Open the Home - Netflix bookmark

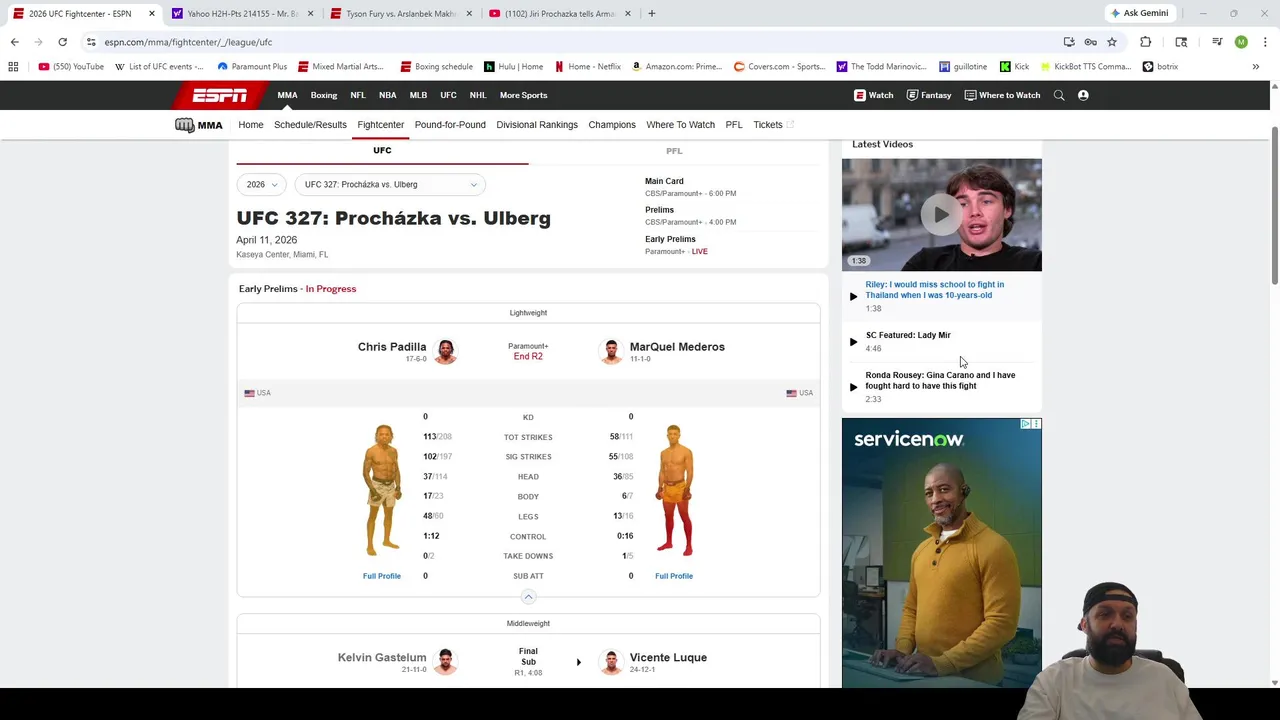click(x=587, y=66)
